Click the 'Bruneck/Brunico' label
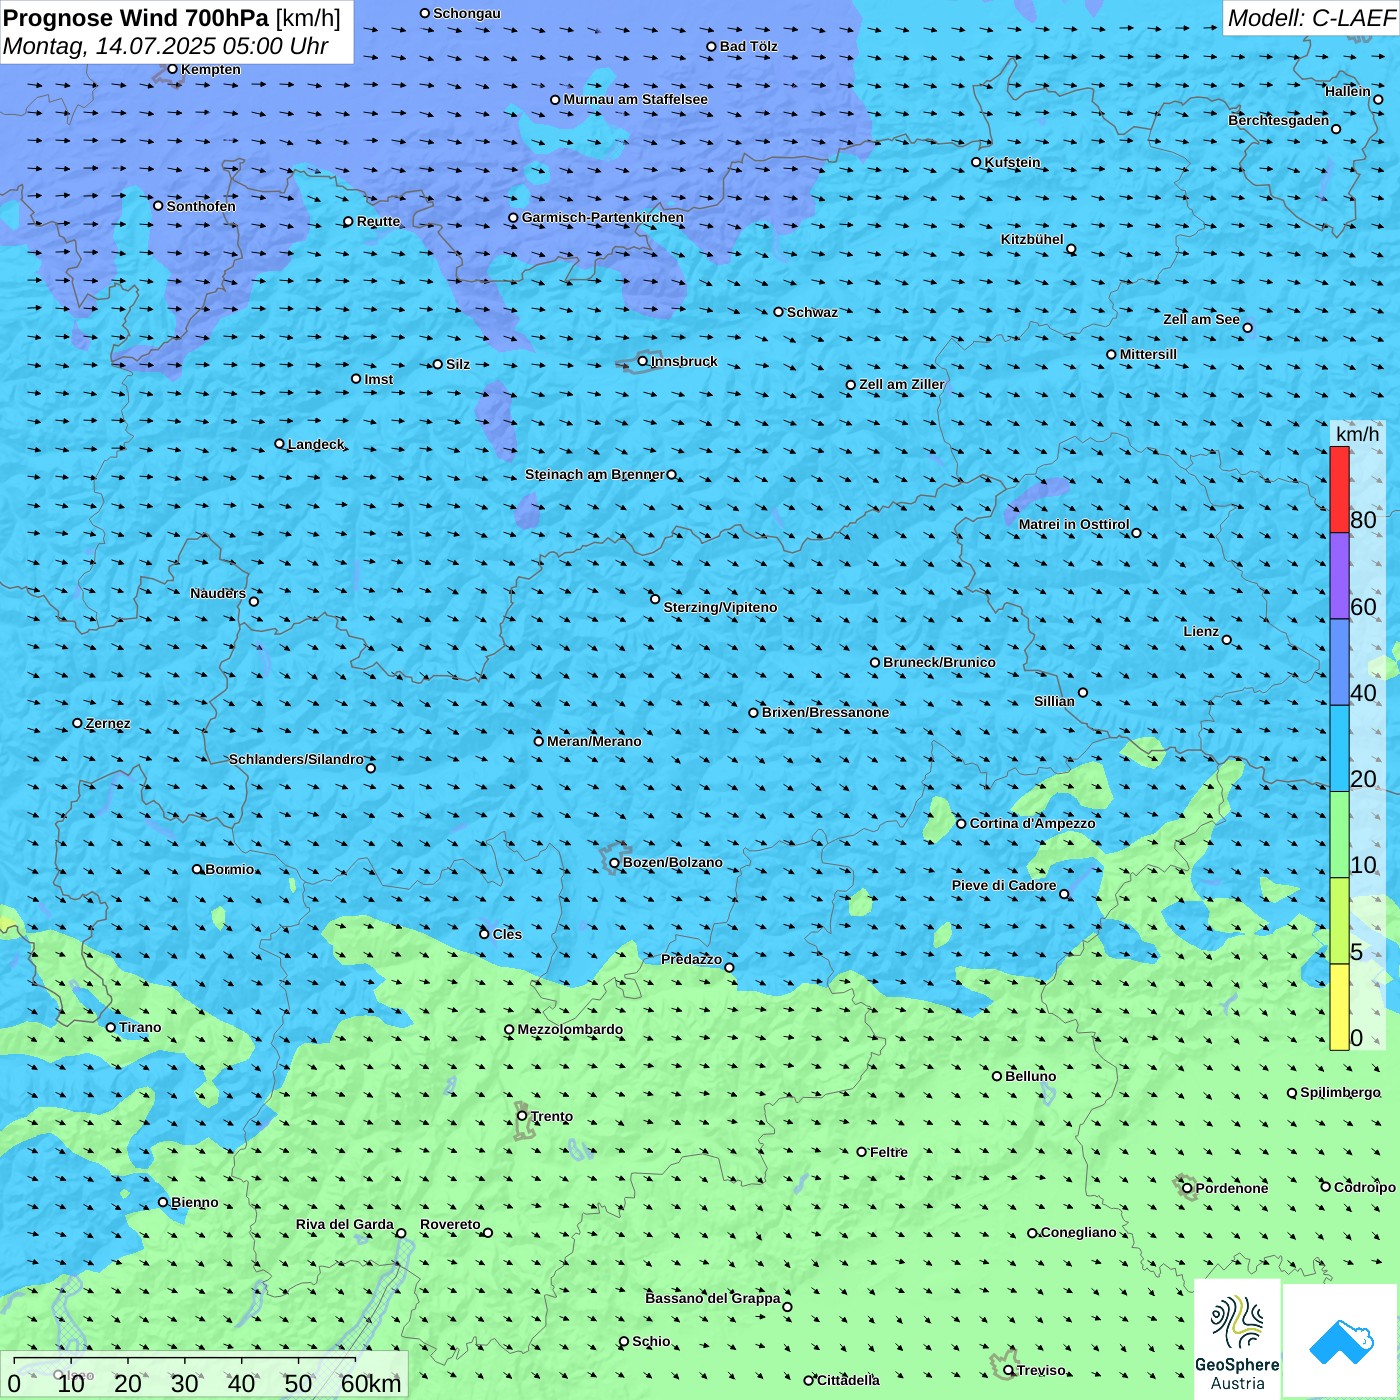This screenshot has height=1400, width=1400. coord(939,662)
